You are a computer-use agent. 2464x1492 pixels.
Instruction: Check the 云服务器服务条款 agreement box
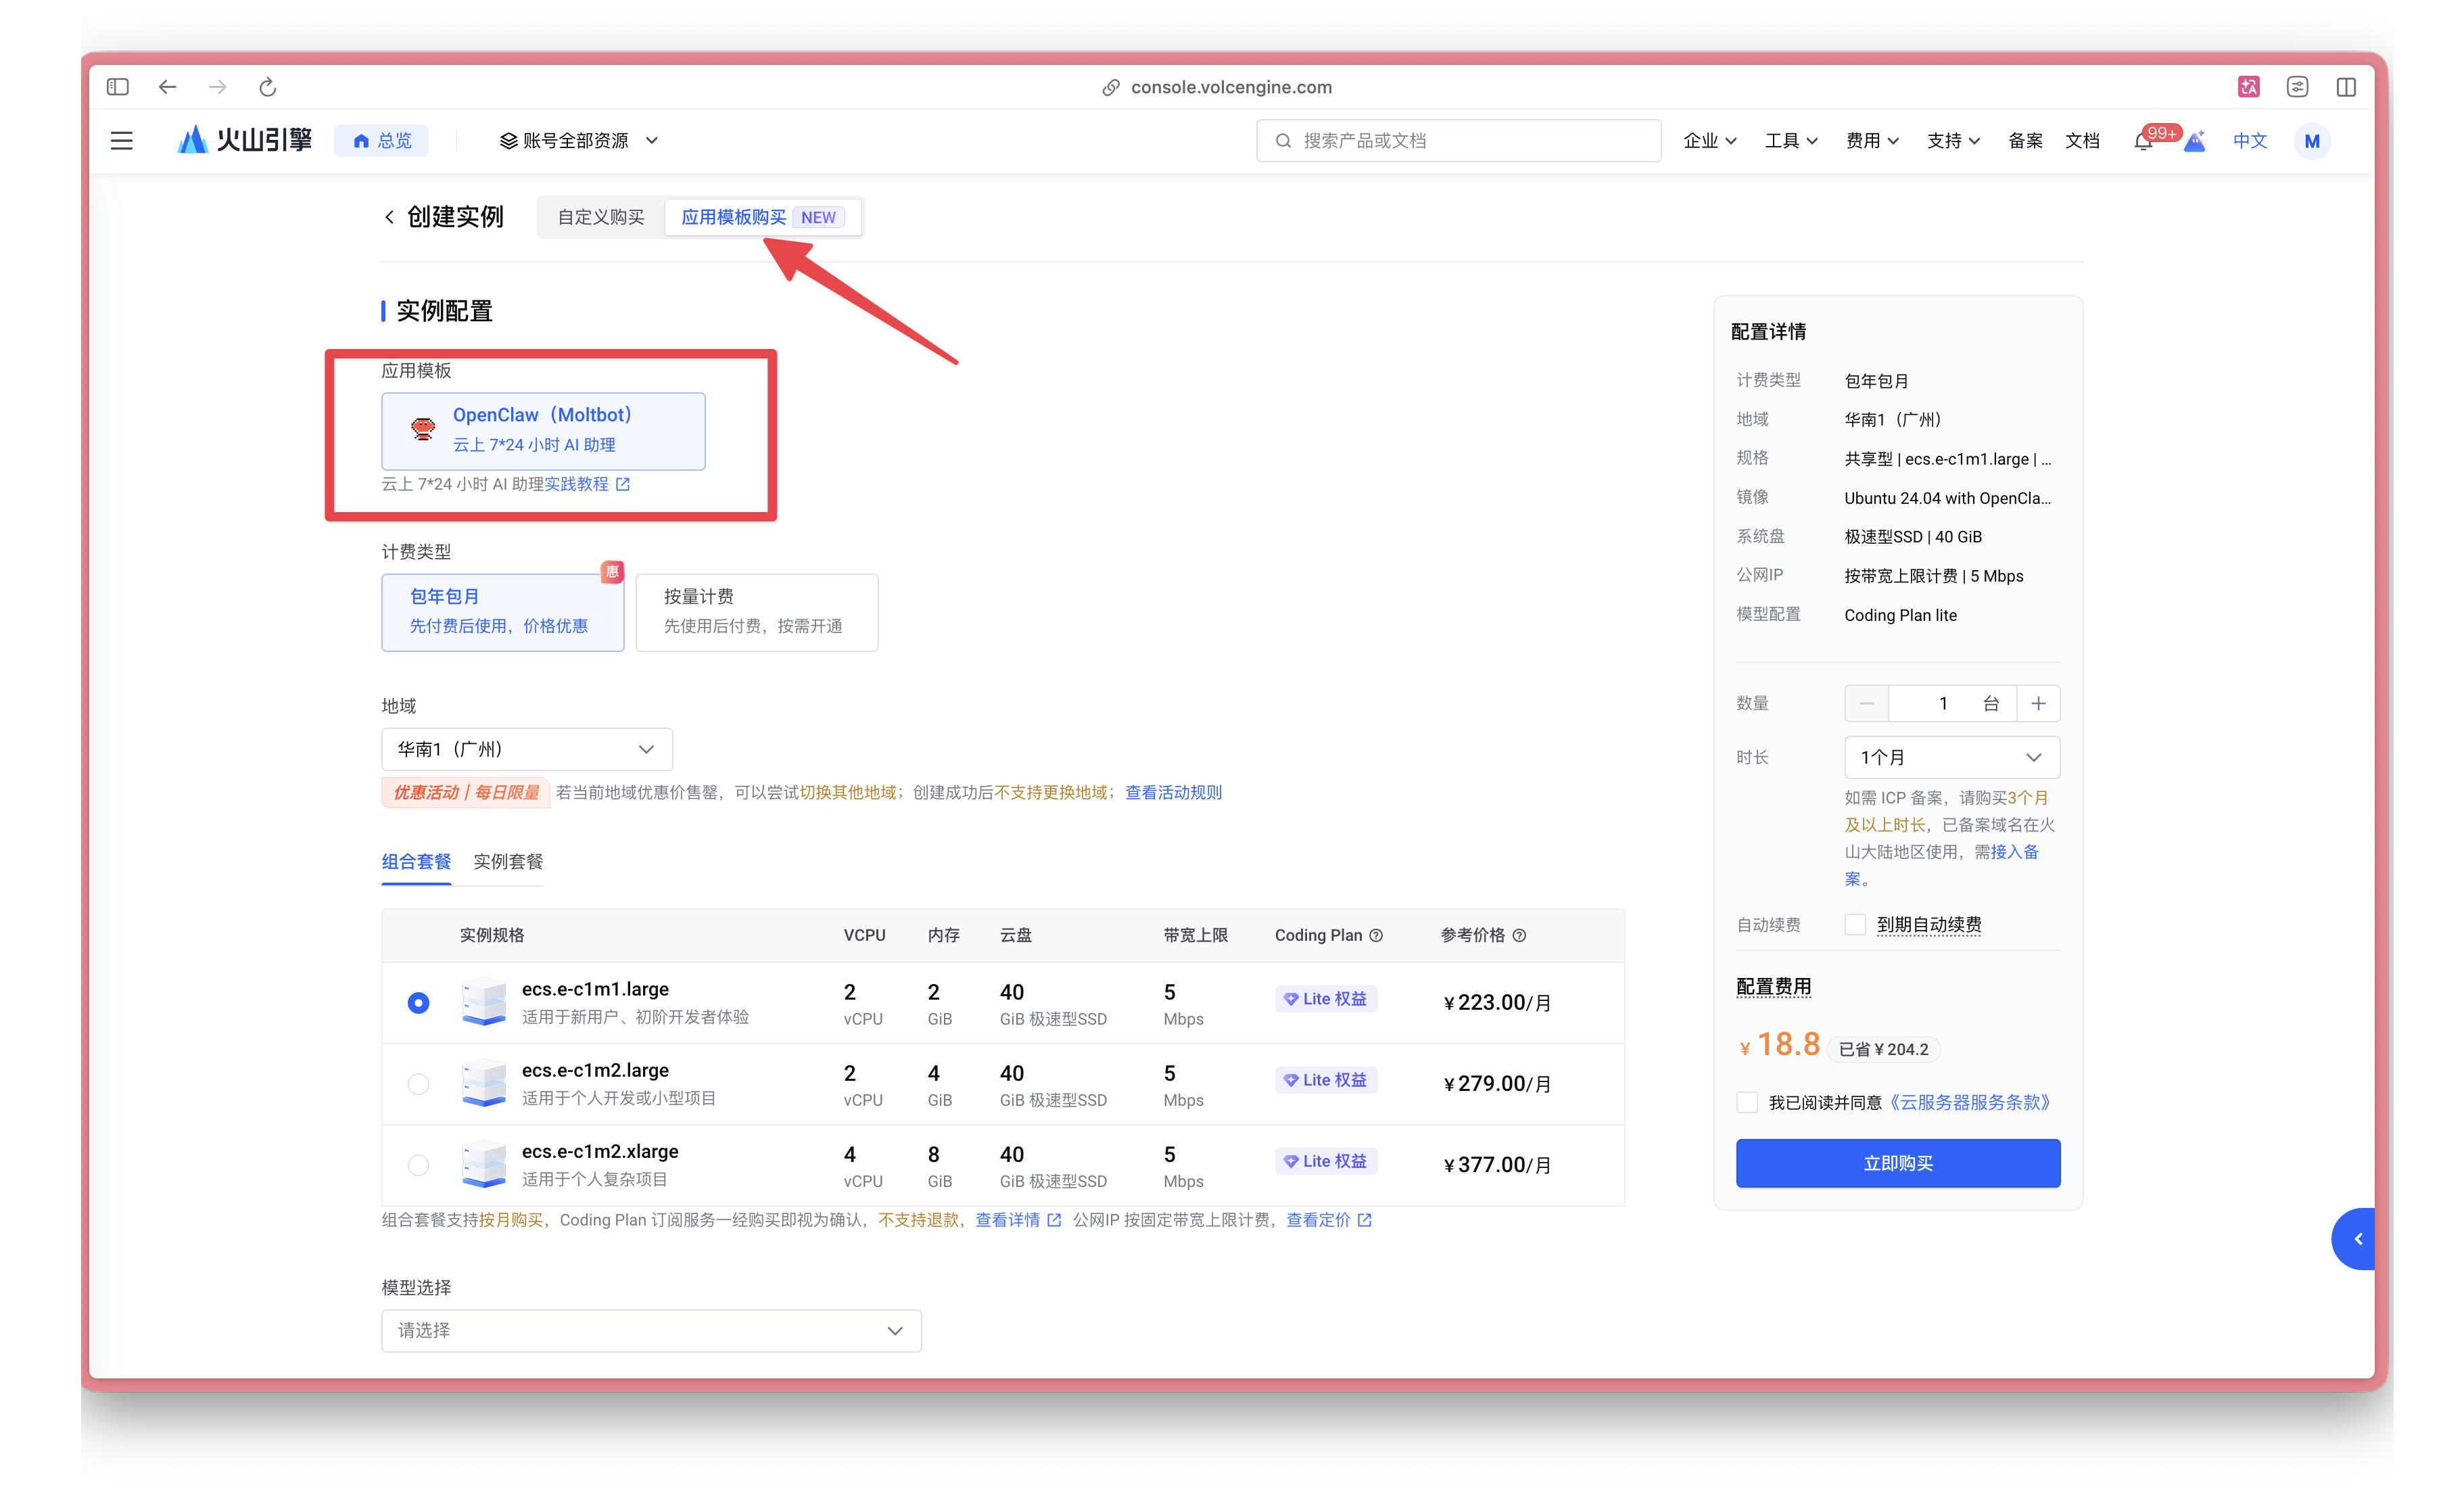[x=1747, y=1102]
